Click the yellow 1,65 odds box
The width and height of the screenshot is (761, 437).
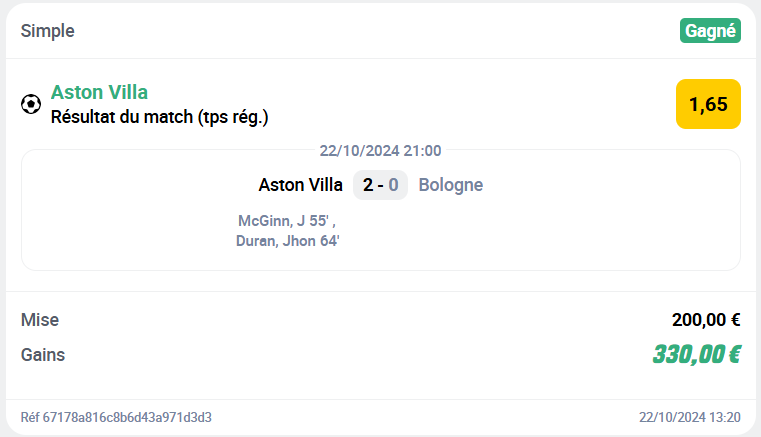pos(708,104)
